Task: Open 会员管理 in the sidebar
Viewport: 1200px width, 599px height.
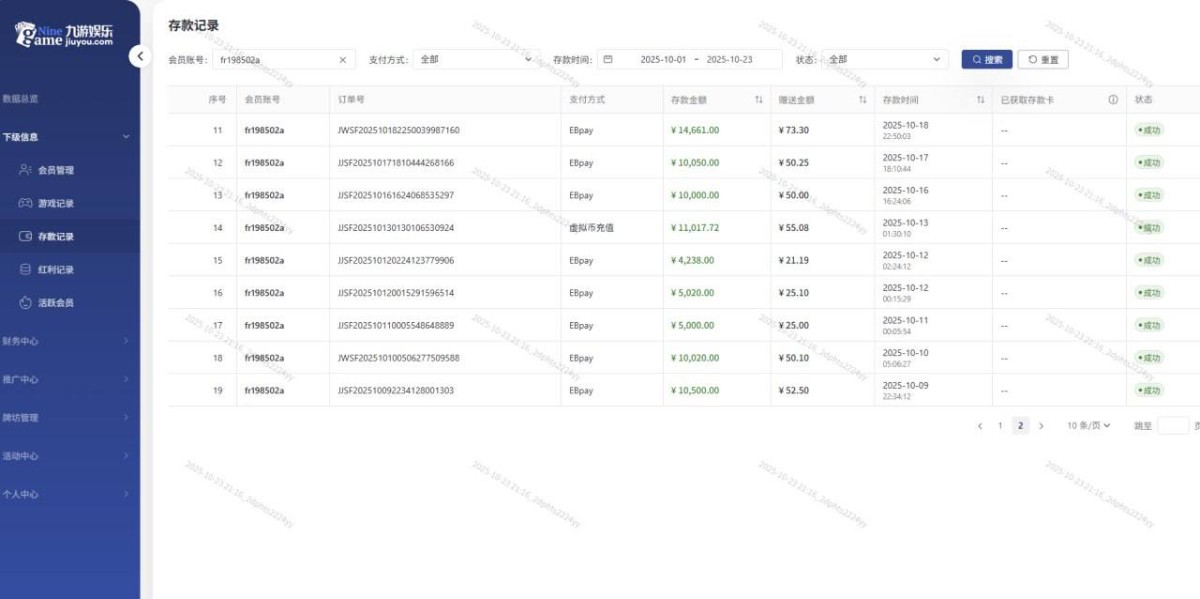Action: click(55, 170)
